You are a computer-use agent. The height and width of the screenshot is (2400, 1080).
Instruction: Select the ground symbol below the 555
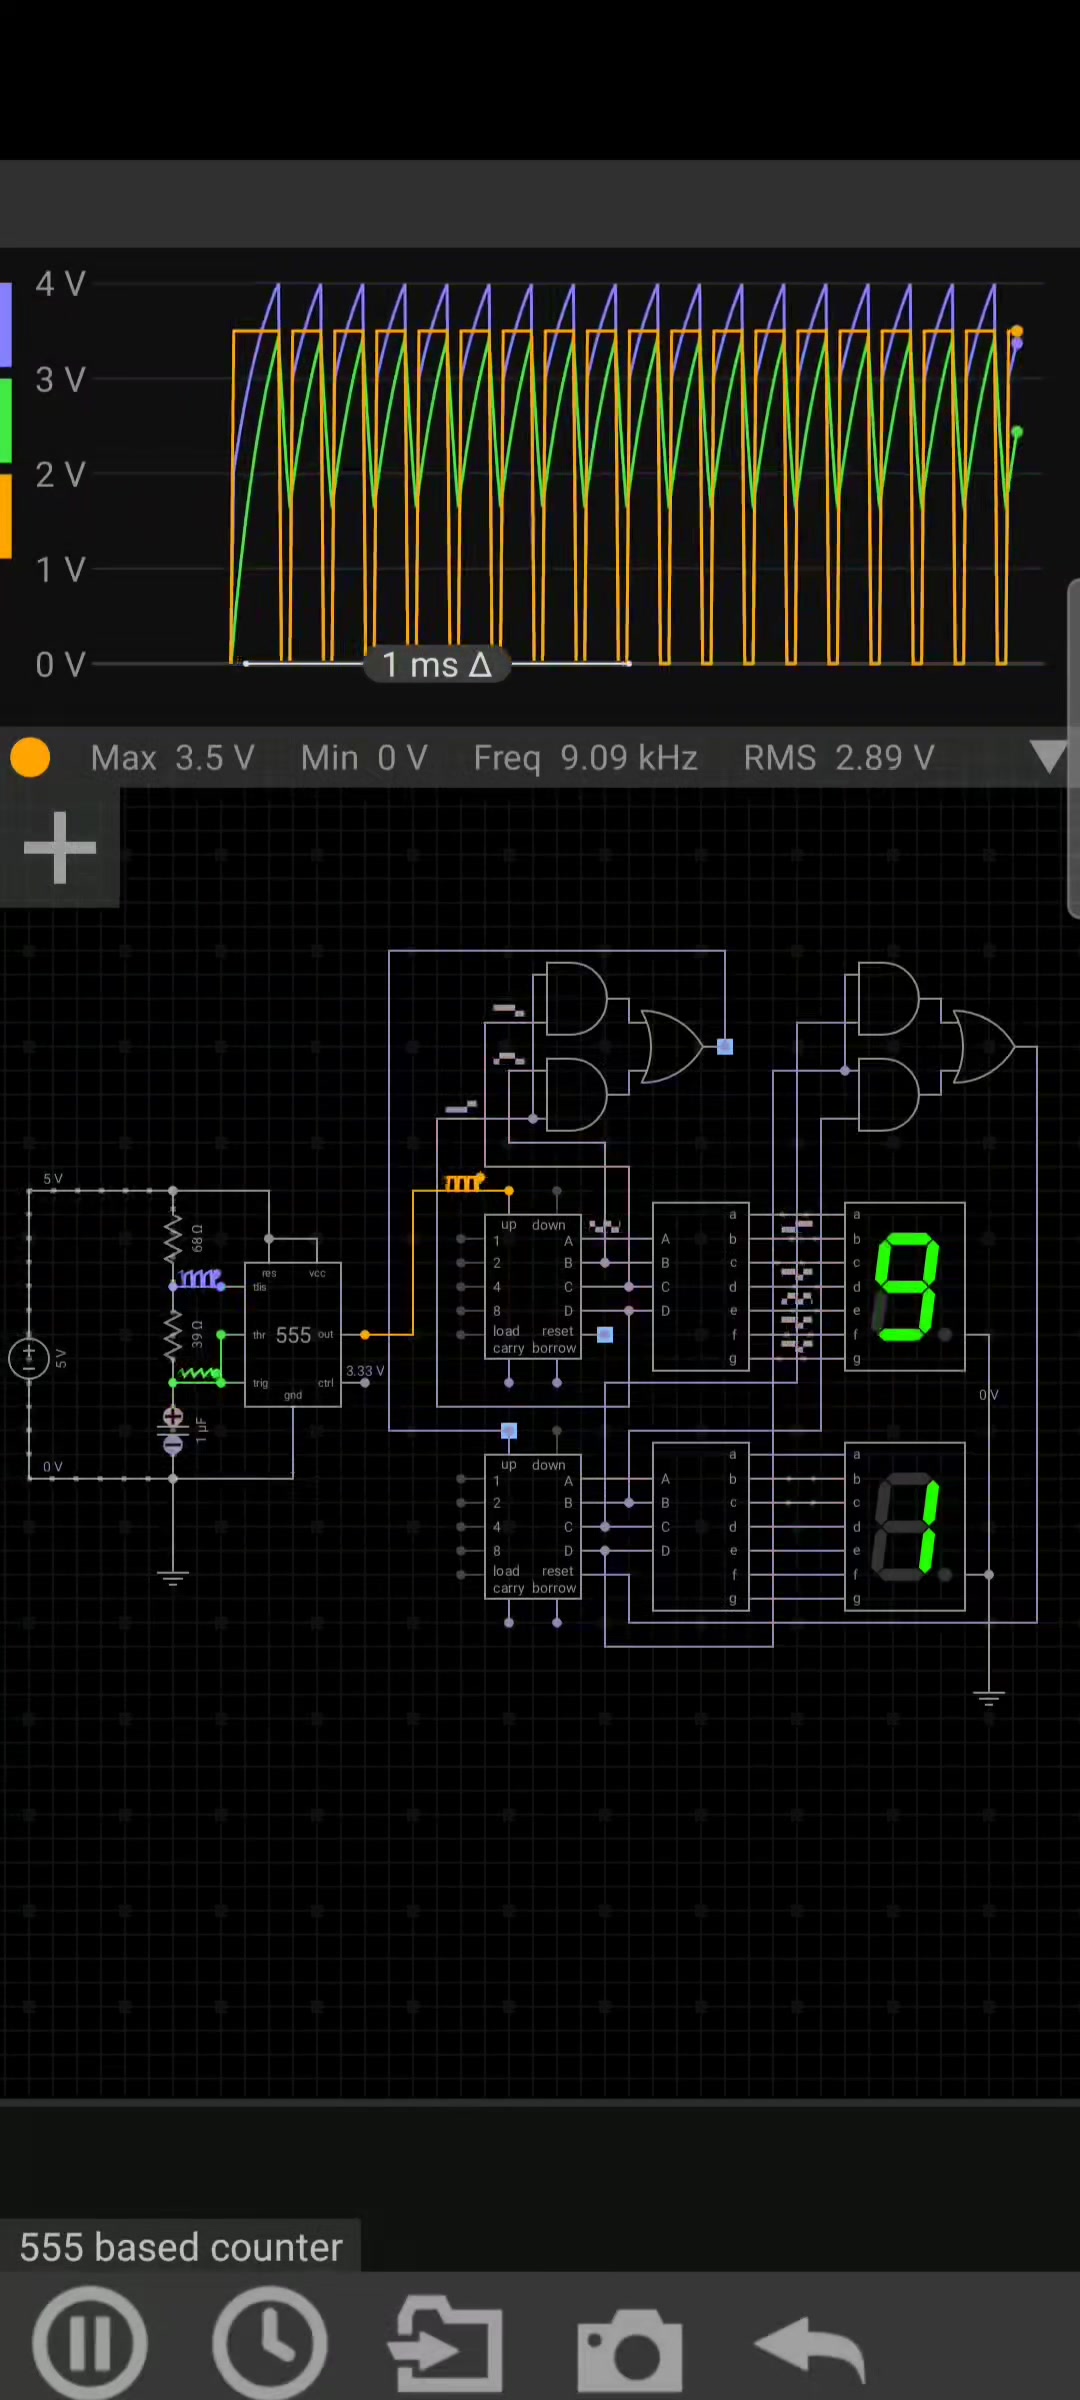(x=173, y=1578)
